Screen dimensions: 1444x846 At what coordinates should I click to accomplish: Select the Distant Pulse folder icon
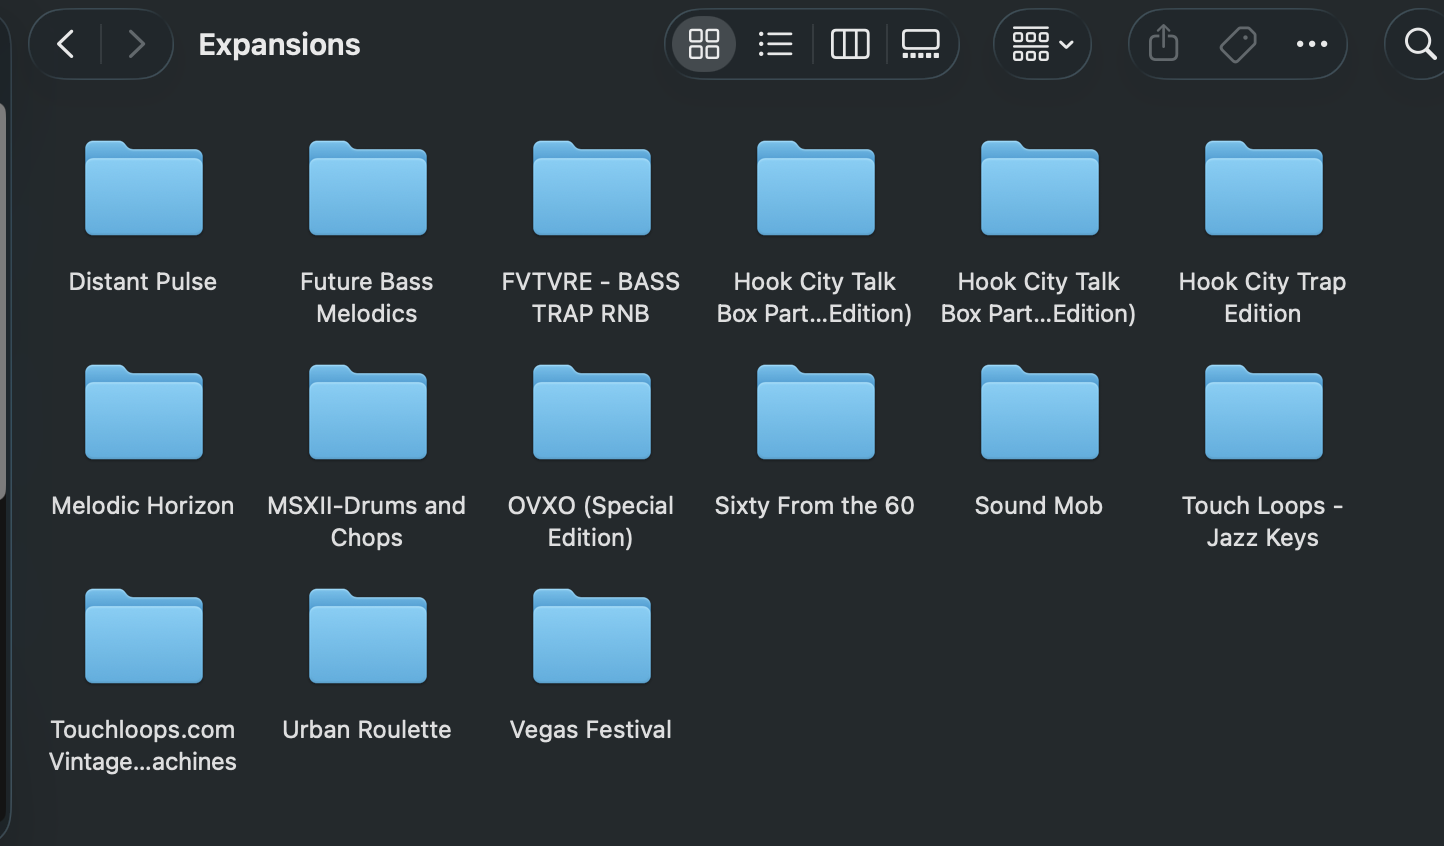click(x=144, y=188)
